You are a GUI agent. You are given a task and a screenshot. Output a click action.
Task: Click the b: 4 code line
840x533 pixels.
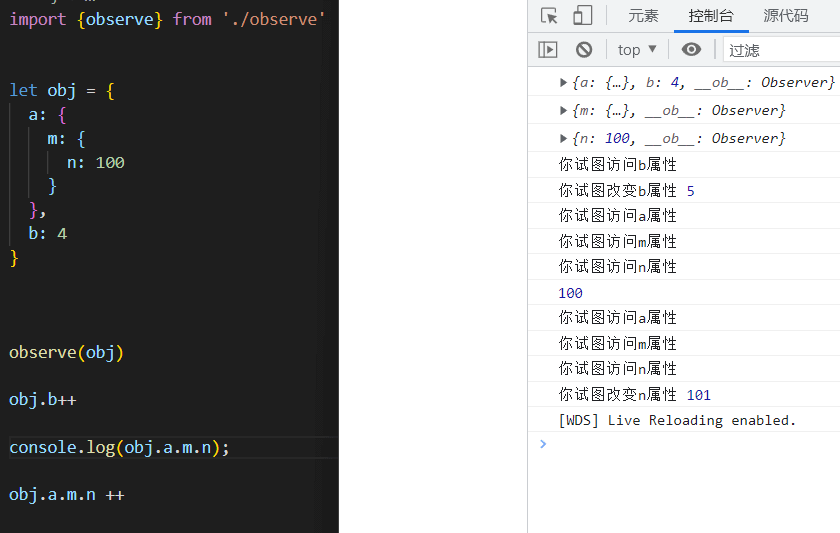click(48, 234)
